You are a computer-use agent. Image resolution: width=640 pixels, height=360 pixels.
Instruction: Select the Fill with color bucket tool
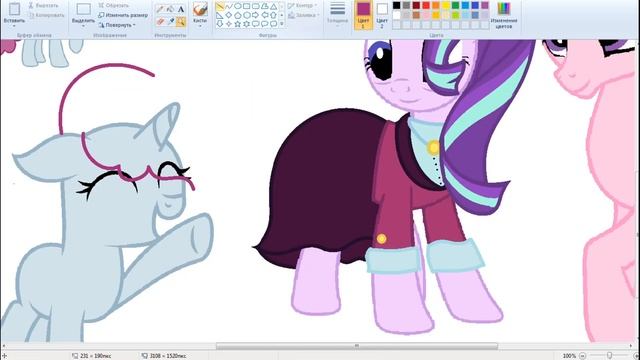pyautogui.click(x=170, y=9)
